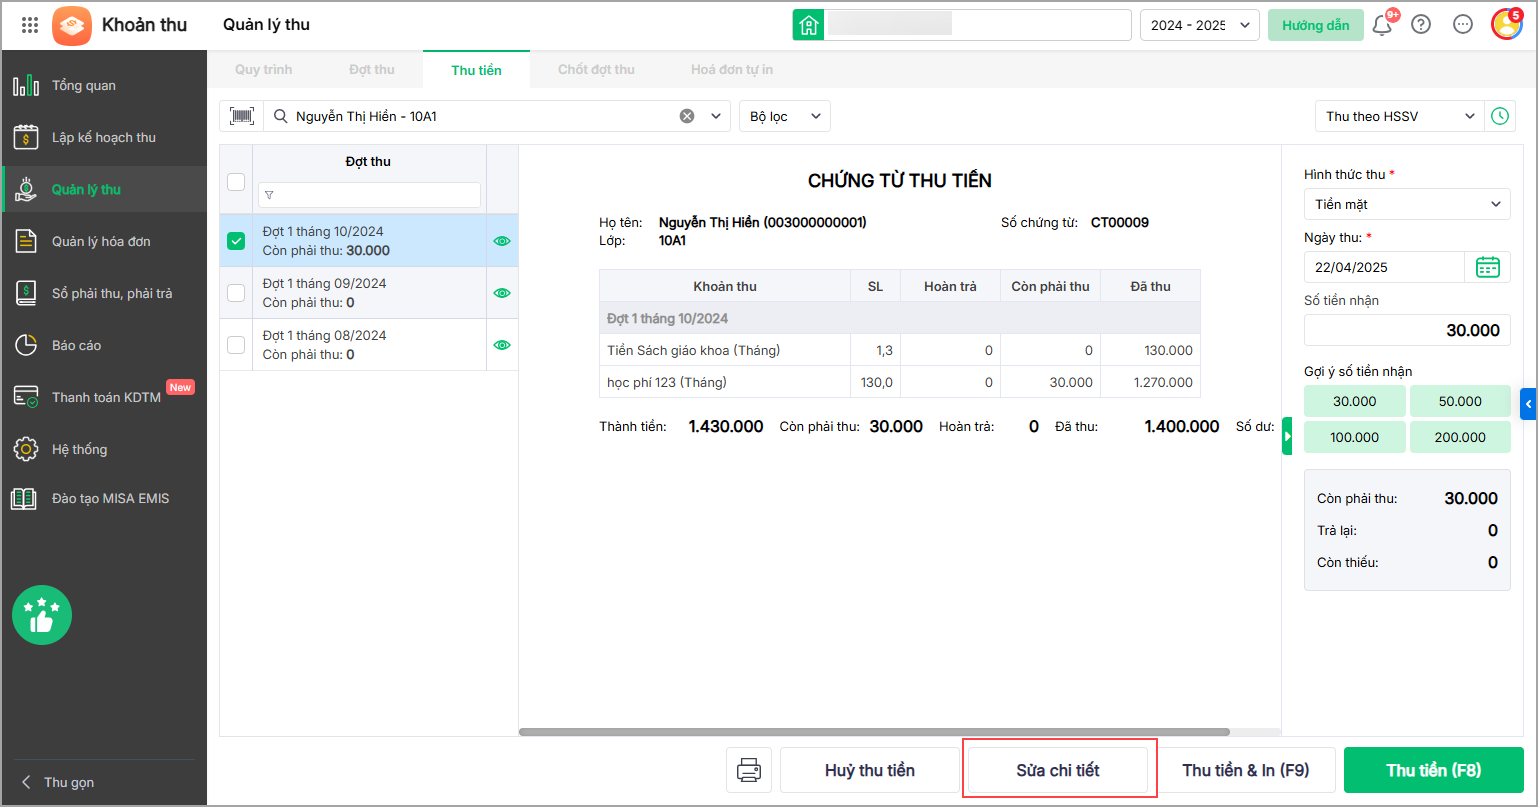1538x807 pixels.
Task: Open the help question mark icon
Action: [1421, 25]
